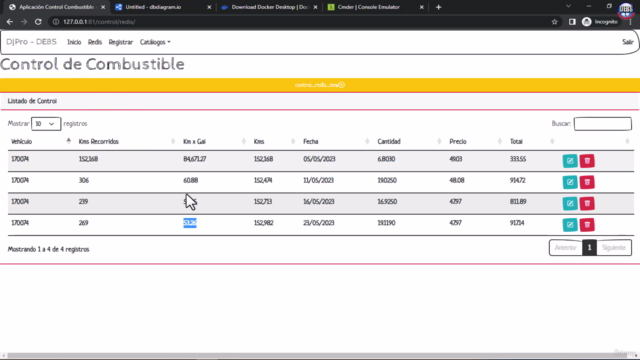Click the Anterior pagination button
Viewport: 640px width, 360px height.
pyautogui.click(x=566, y=248)
